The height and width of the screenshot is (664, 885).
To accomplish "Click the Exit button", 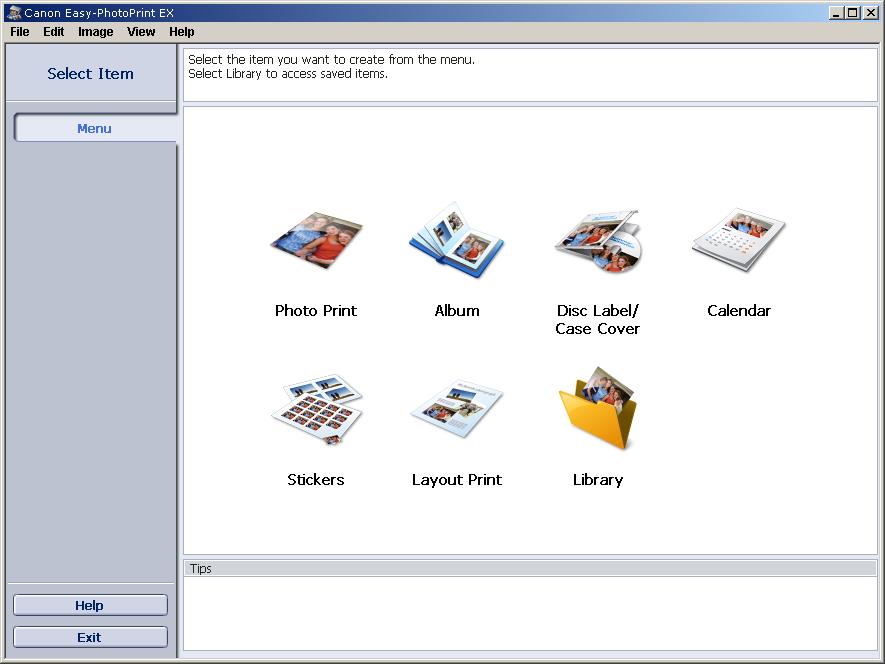I will (x=90, y=637).
